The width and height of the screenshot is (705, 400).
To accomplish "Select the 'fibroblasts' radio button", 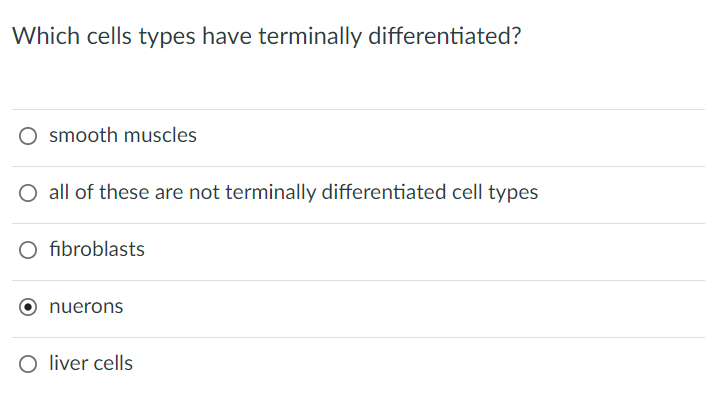I will (x=28, y=250).
